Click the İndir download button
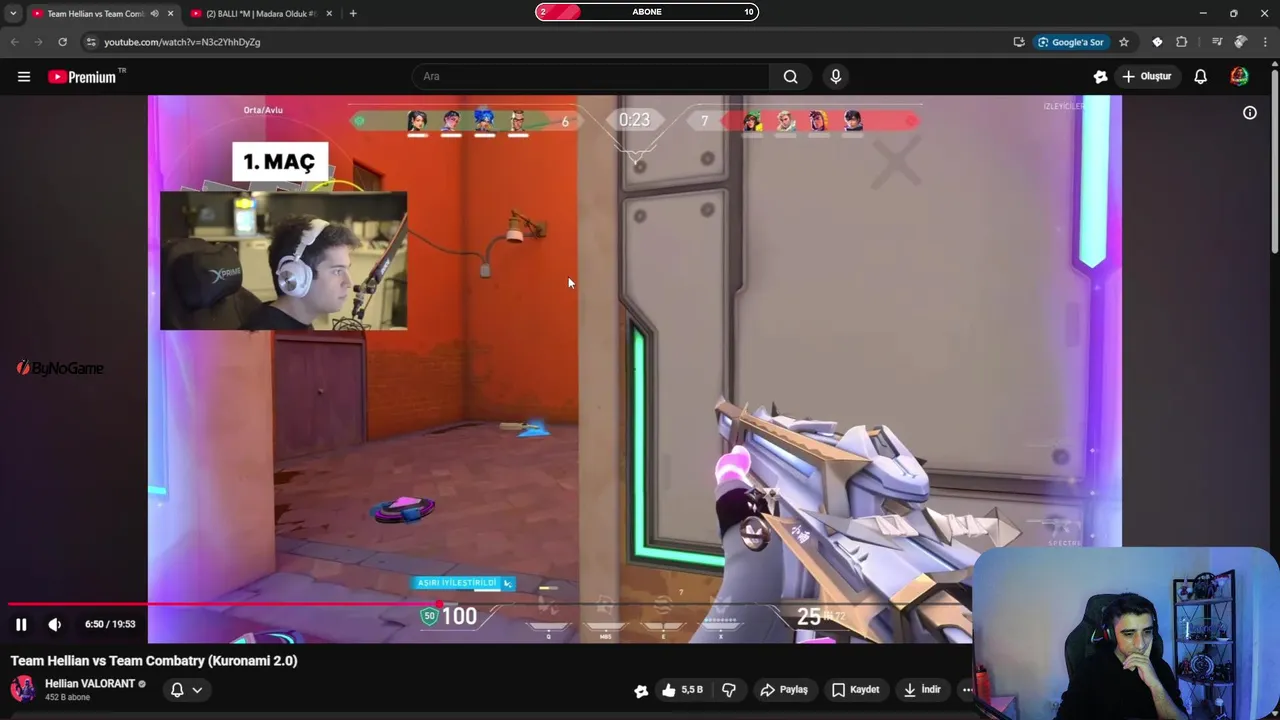The height and width of the screenshot is (720, 1280). 921,689
